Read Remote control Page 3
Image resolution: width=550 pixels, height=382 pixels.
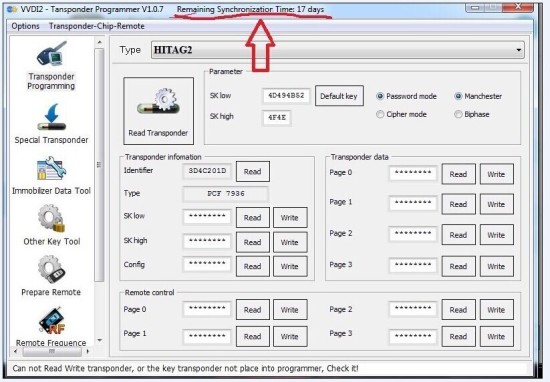(x=458, y=336)
